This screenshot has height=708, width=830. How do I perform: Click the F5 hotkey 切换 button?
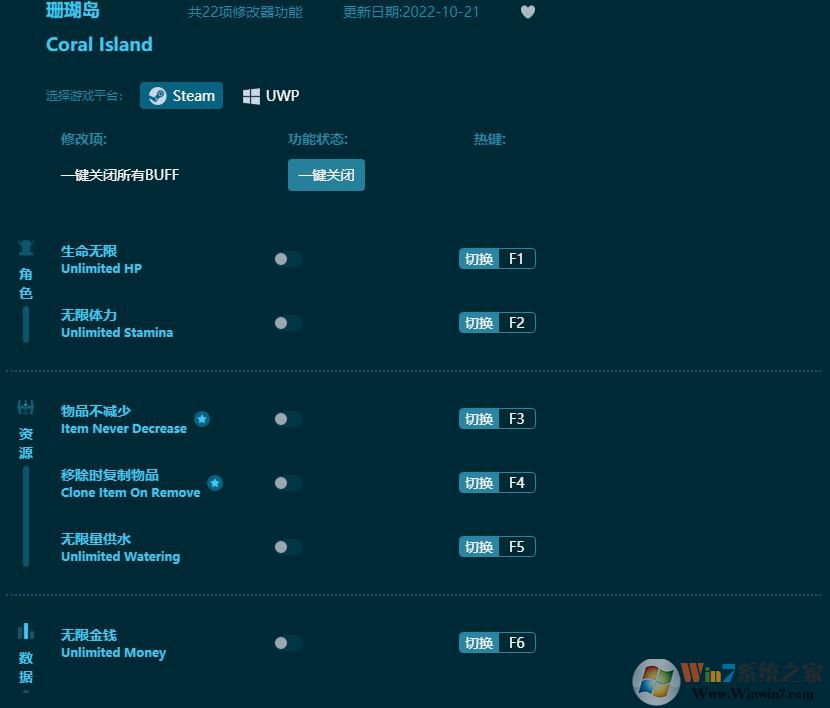[x=479, y=547]
